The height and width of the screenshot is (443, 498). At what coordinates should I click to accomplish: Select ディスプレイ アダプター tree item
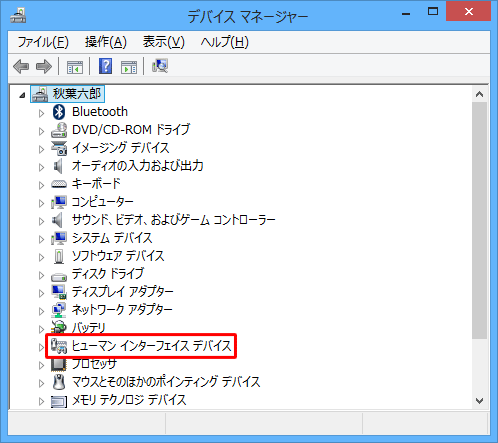pos(123,292)
